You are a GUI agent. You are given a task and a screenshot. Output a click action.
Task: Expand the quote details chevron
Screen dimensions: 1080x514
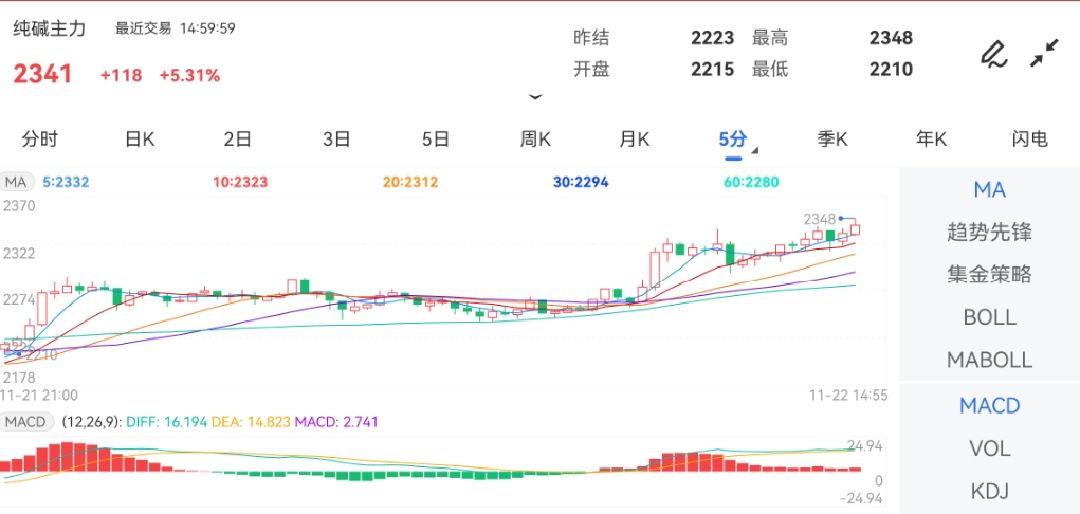[535, 97]
